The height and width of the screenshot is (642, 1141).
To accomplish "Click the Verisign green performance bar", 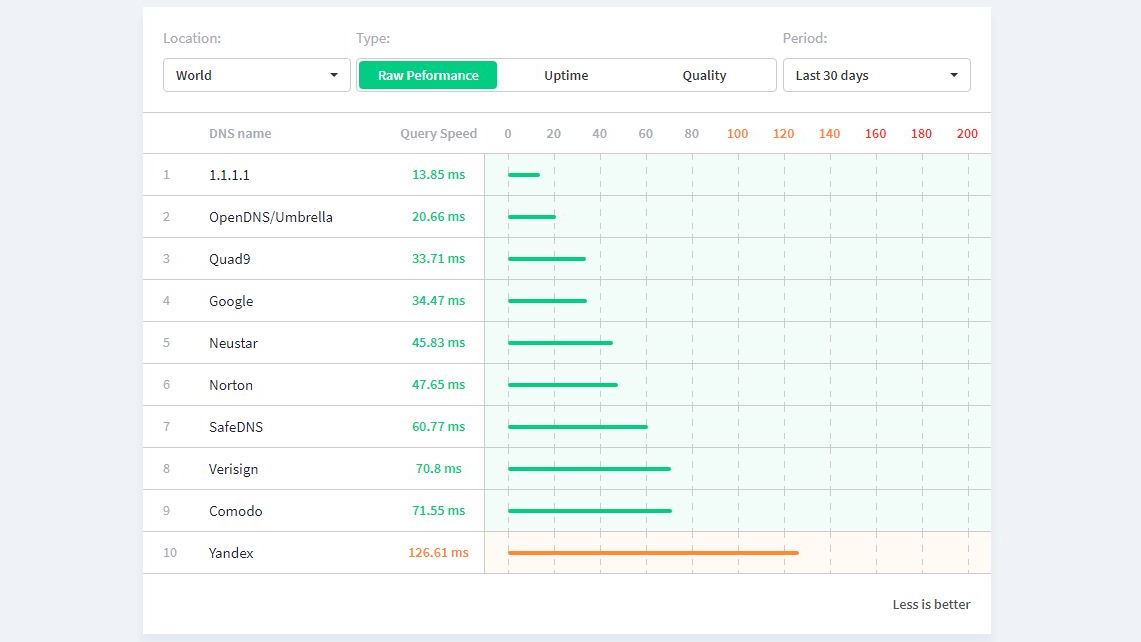I will (589, 469).
